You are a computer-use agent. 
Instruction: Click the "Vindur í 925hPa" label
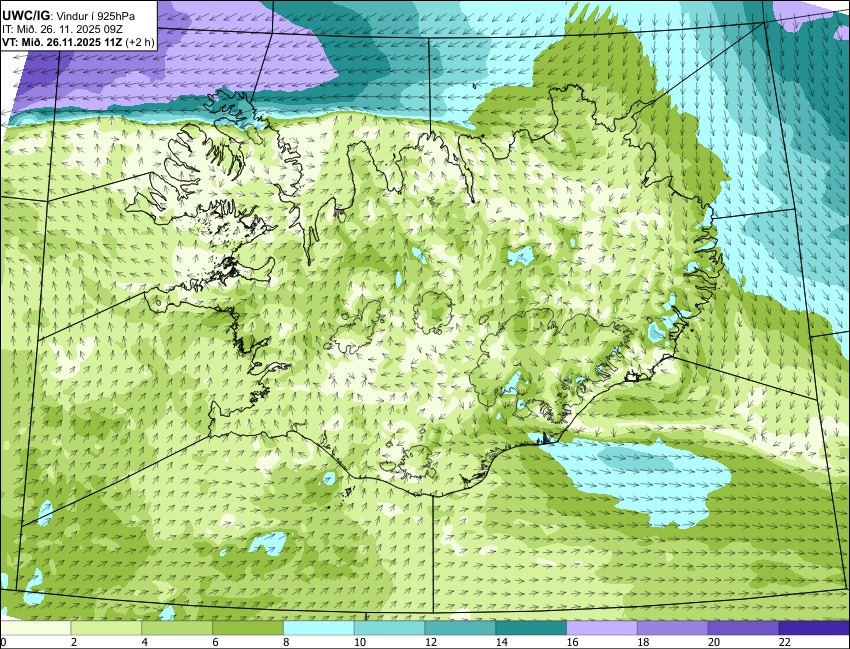click(96, 17)
